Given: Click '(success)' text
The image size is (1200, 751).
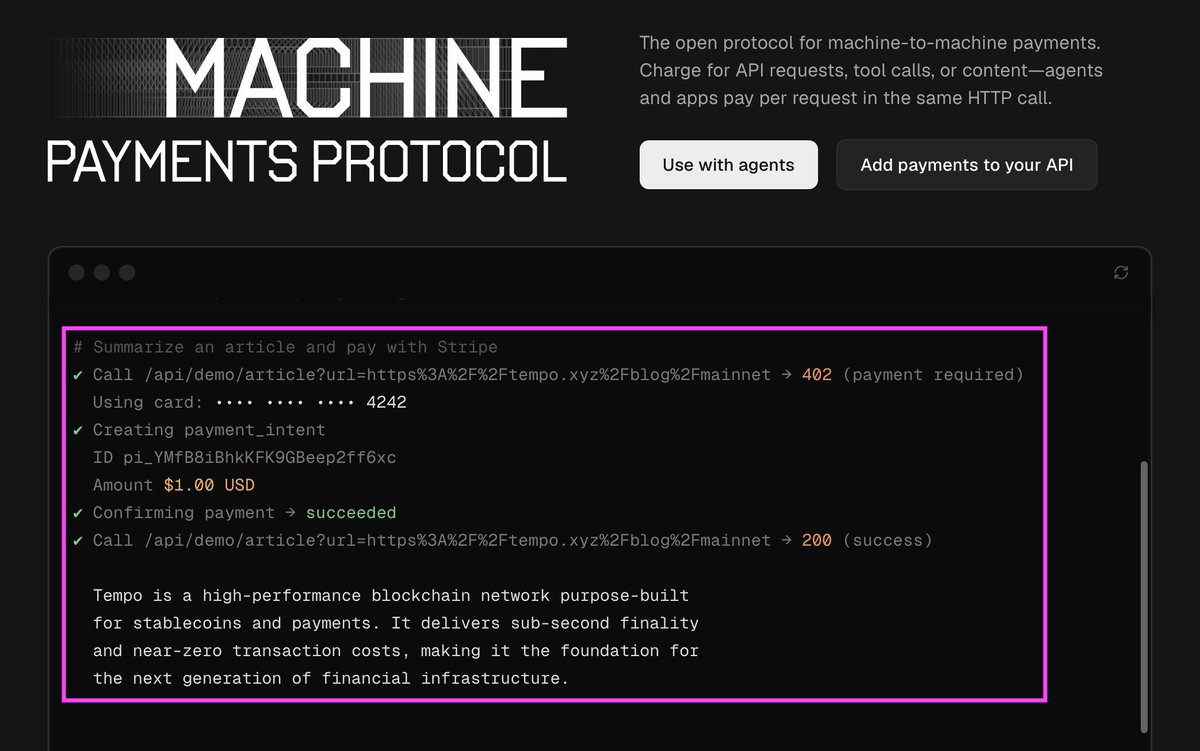Looking at the screenshot, I should 887,540.
